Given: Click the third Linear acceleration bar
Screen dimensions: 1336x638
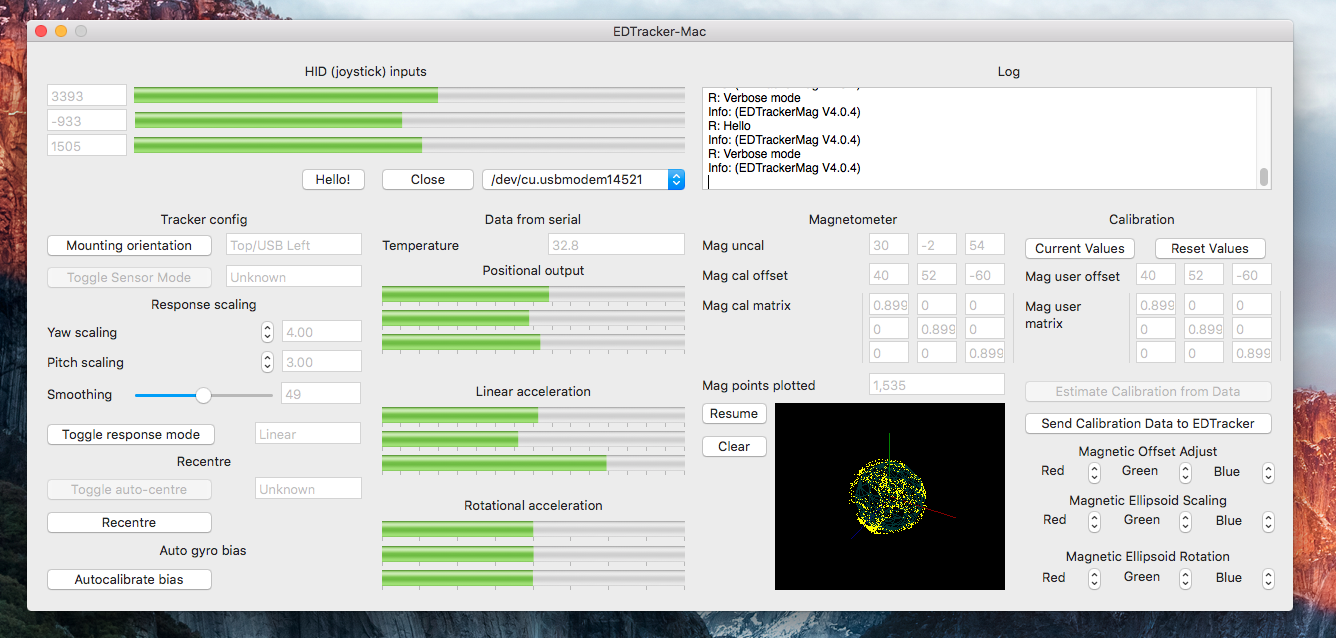Looking at the screenshot, I should pos(533,464).
